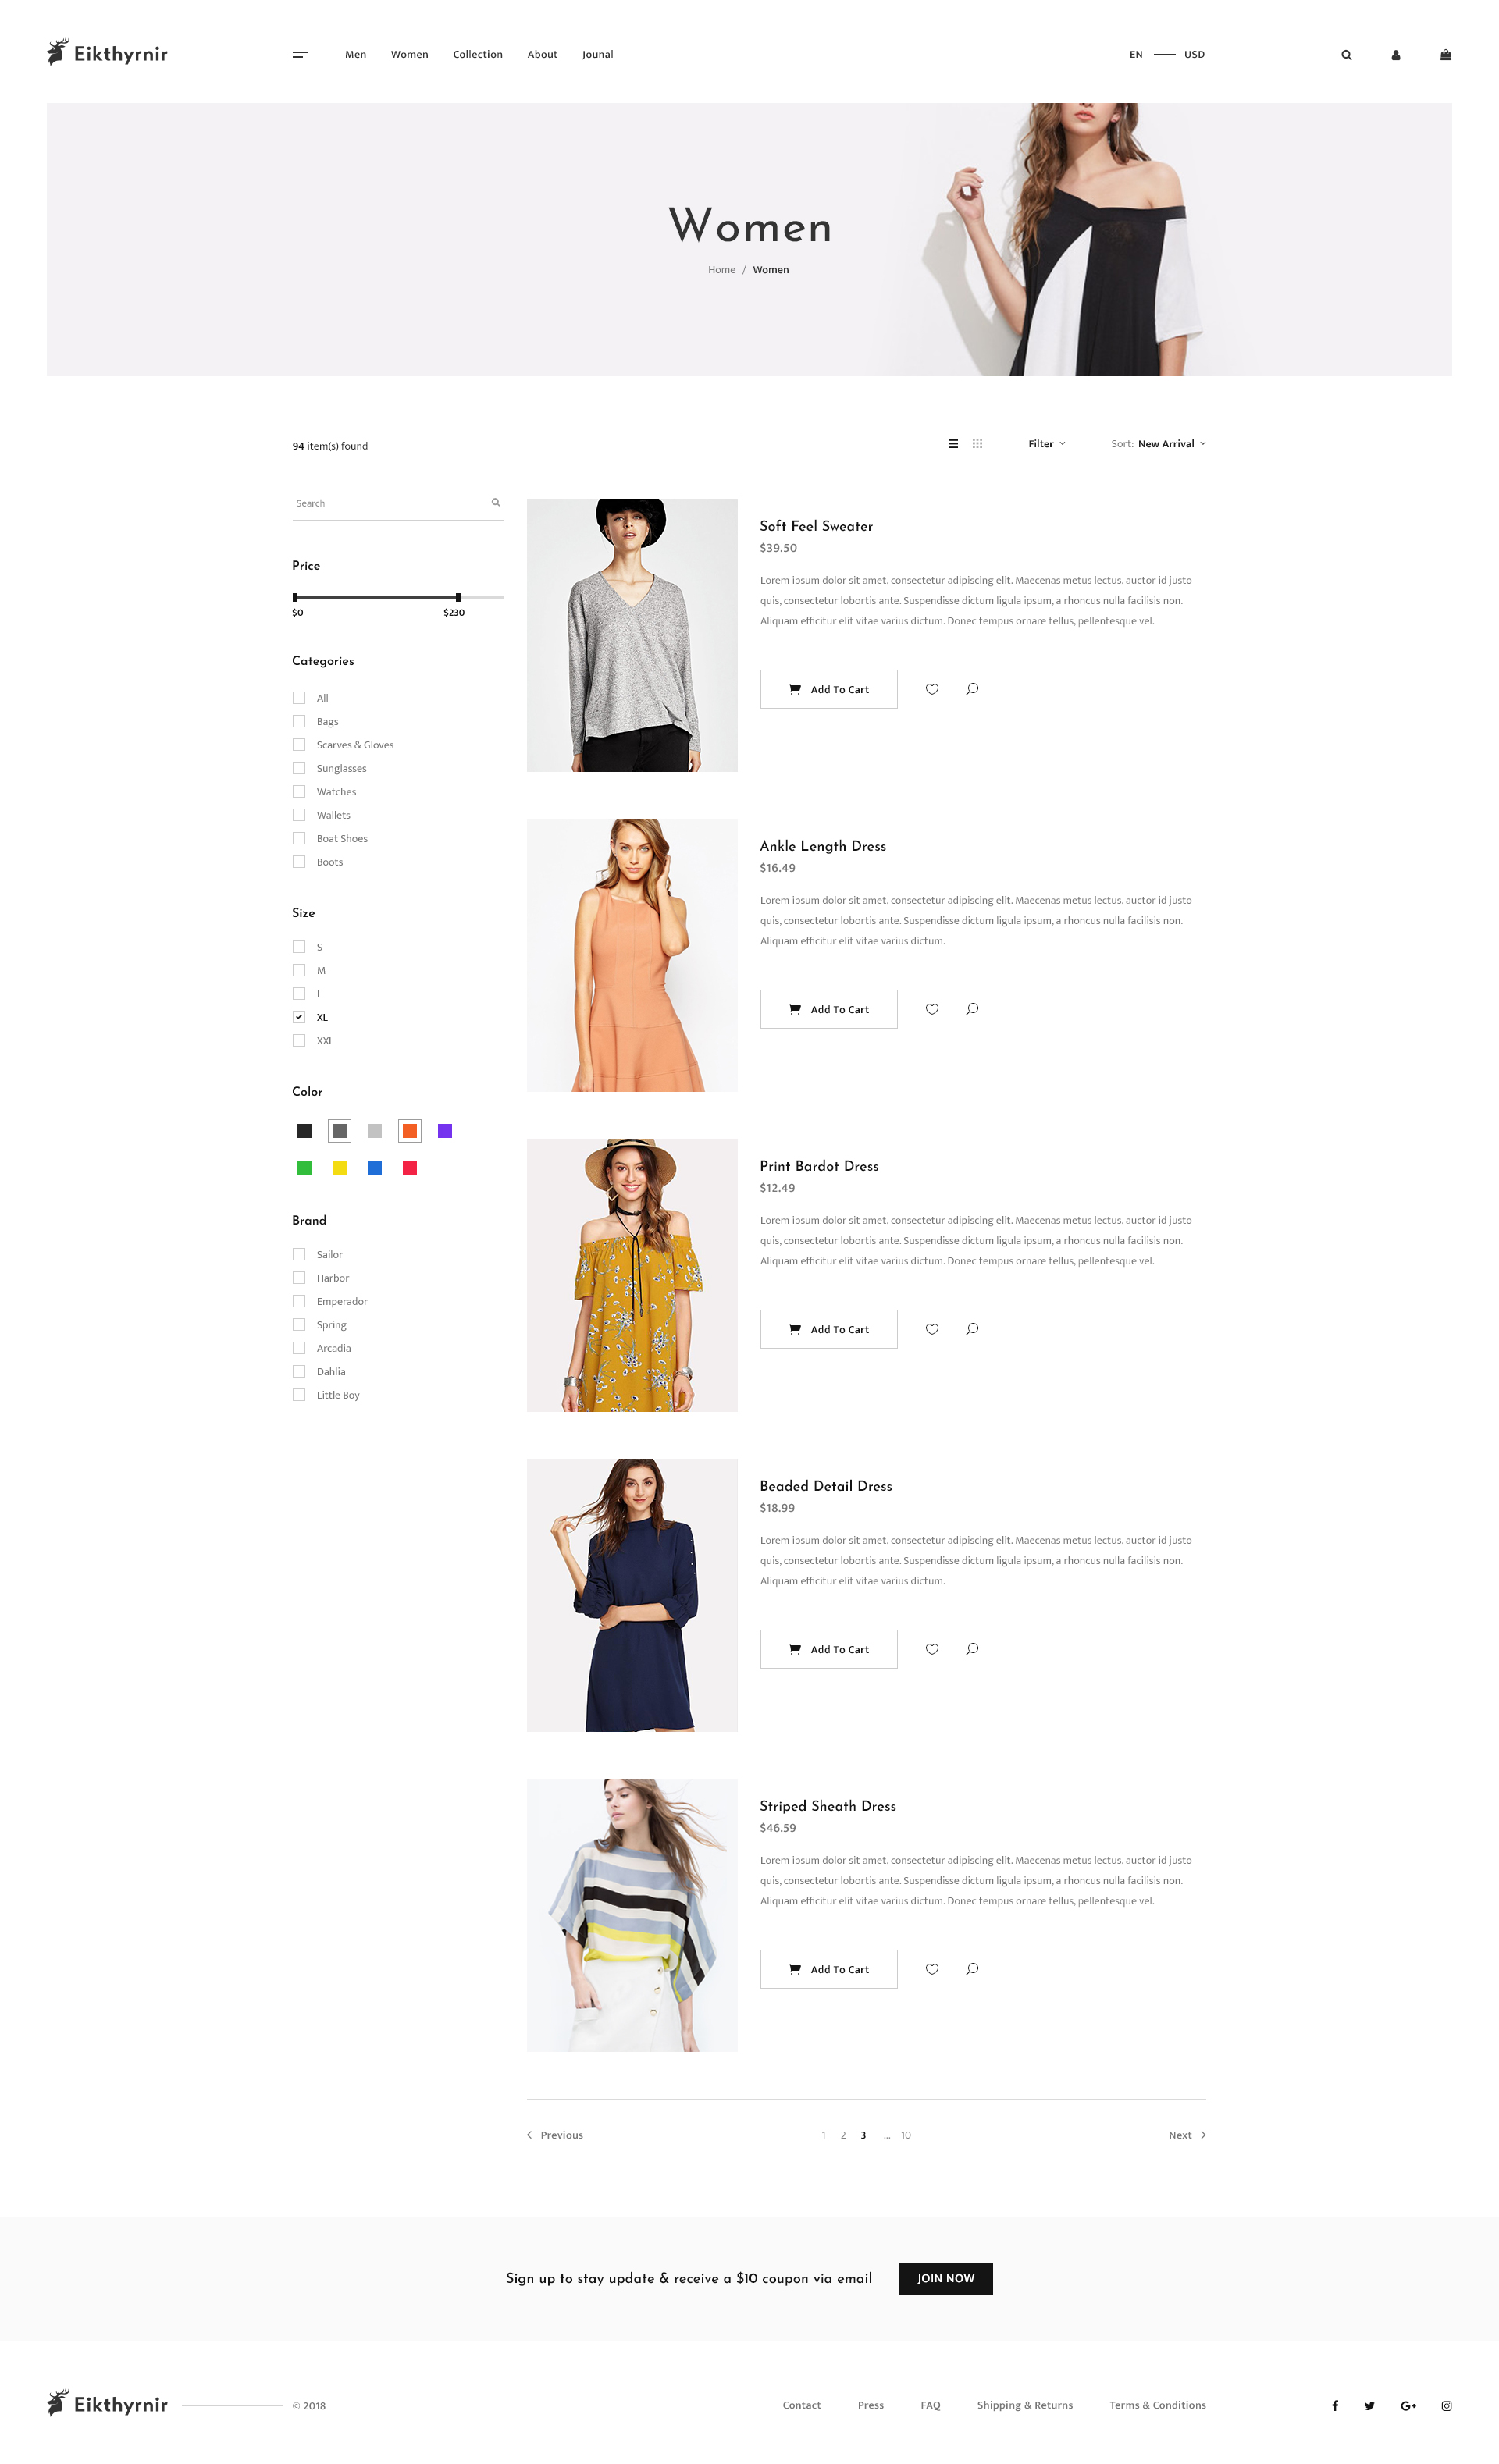The width and height of the screenshot is (1499, 2464).
Task: Open the shopping bag icon
Action: 1445,55
